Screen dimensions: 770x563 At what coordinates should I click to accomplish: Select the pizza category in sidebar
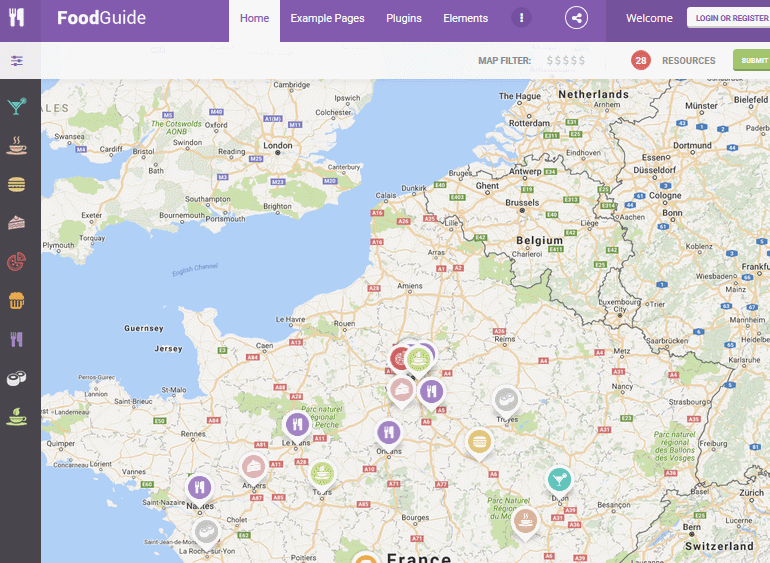coord(17,262)
